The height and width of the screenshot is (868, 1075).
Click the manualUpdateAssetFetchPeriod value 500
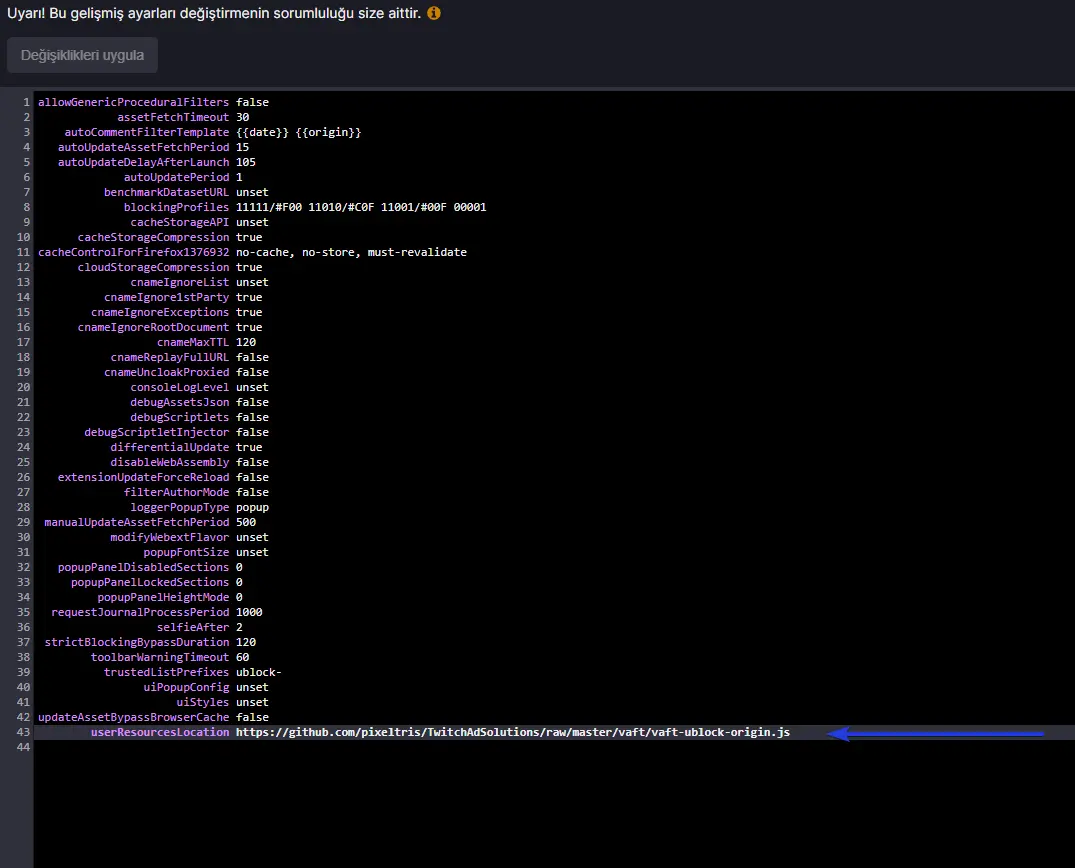tap(245, 522)
